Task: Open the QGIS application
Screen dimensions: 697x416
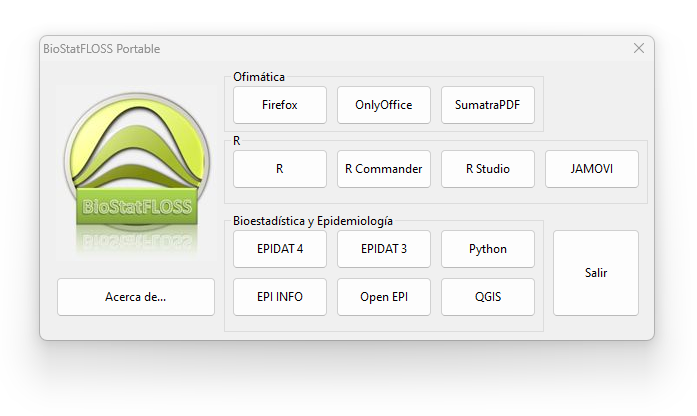Action: [488, 297]
